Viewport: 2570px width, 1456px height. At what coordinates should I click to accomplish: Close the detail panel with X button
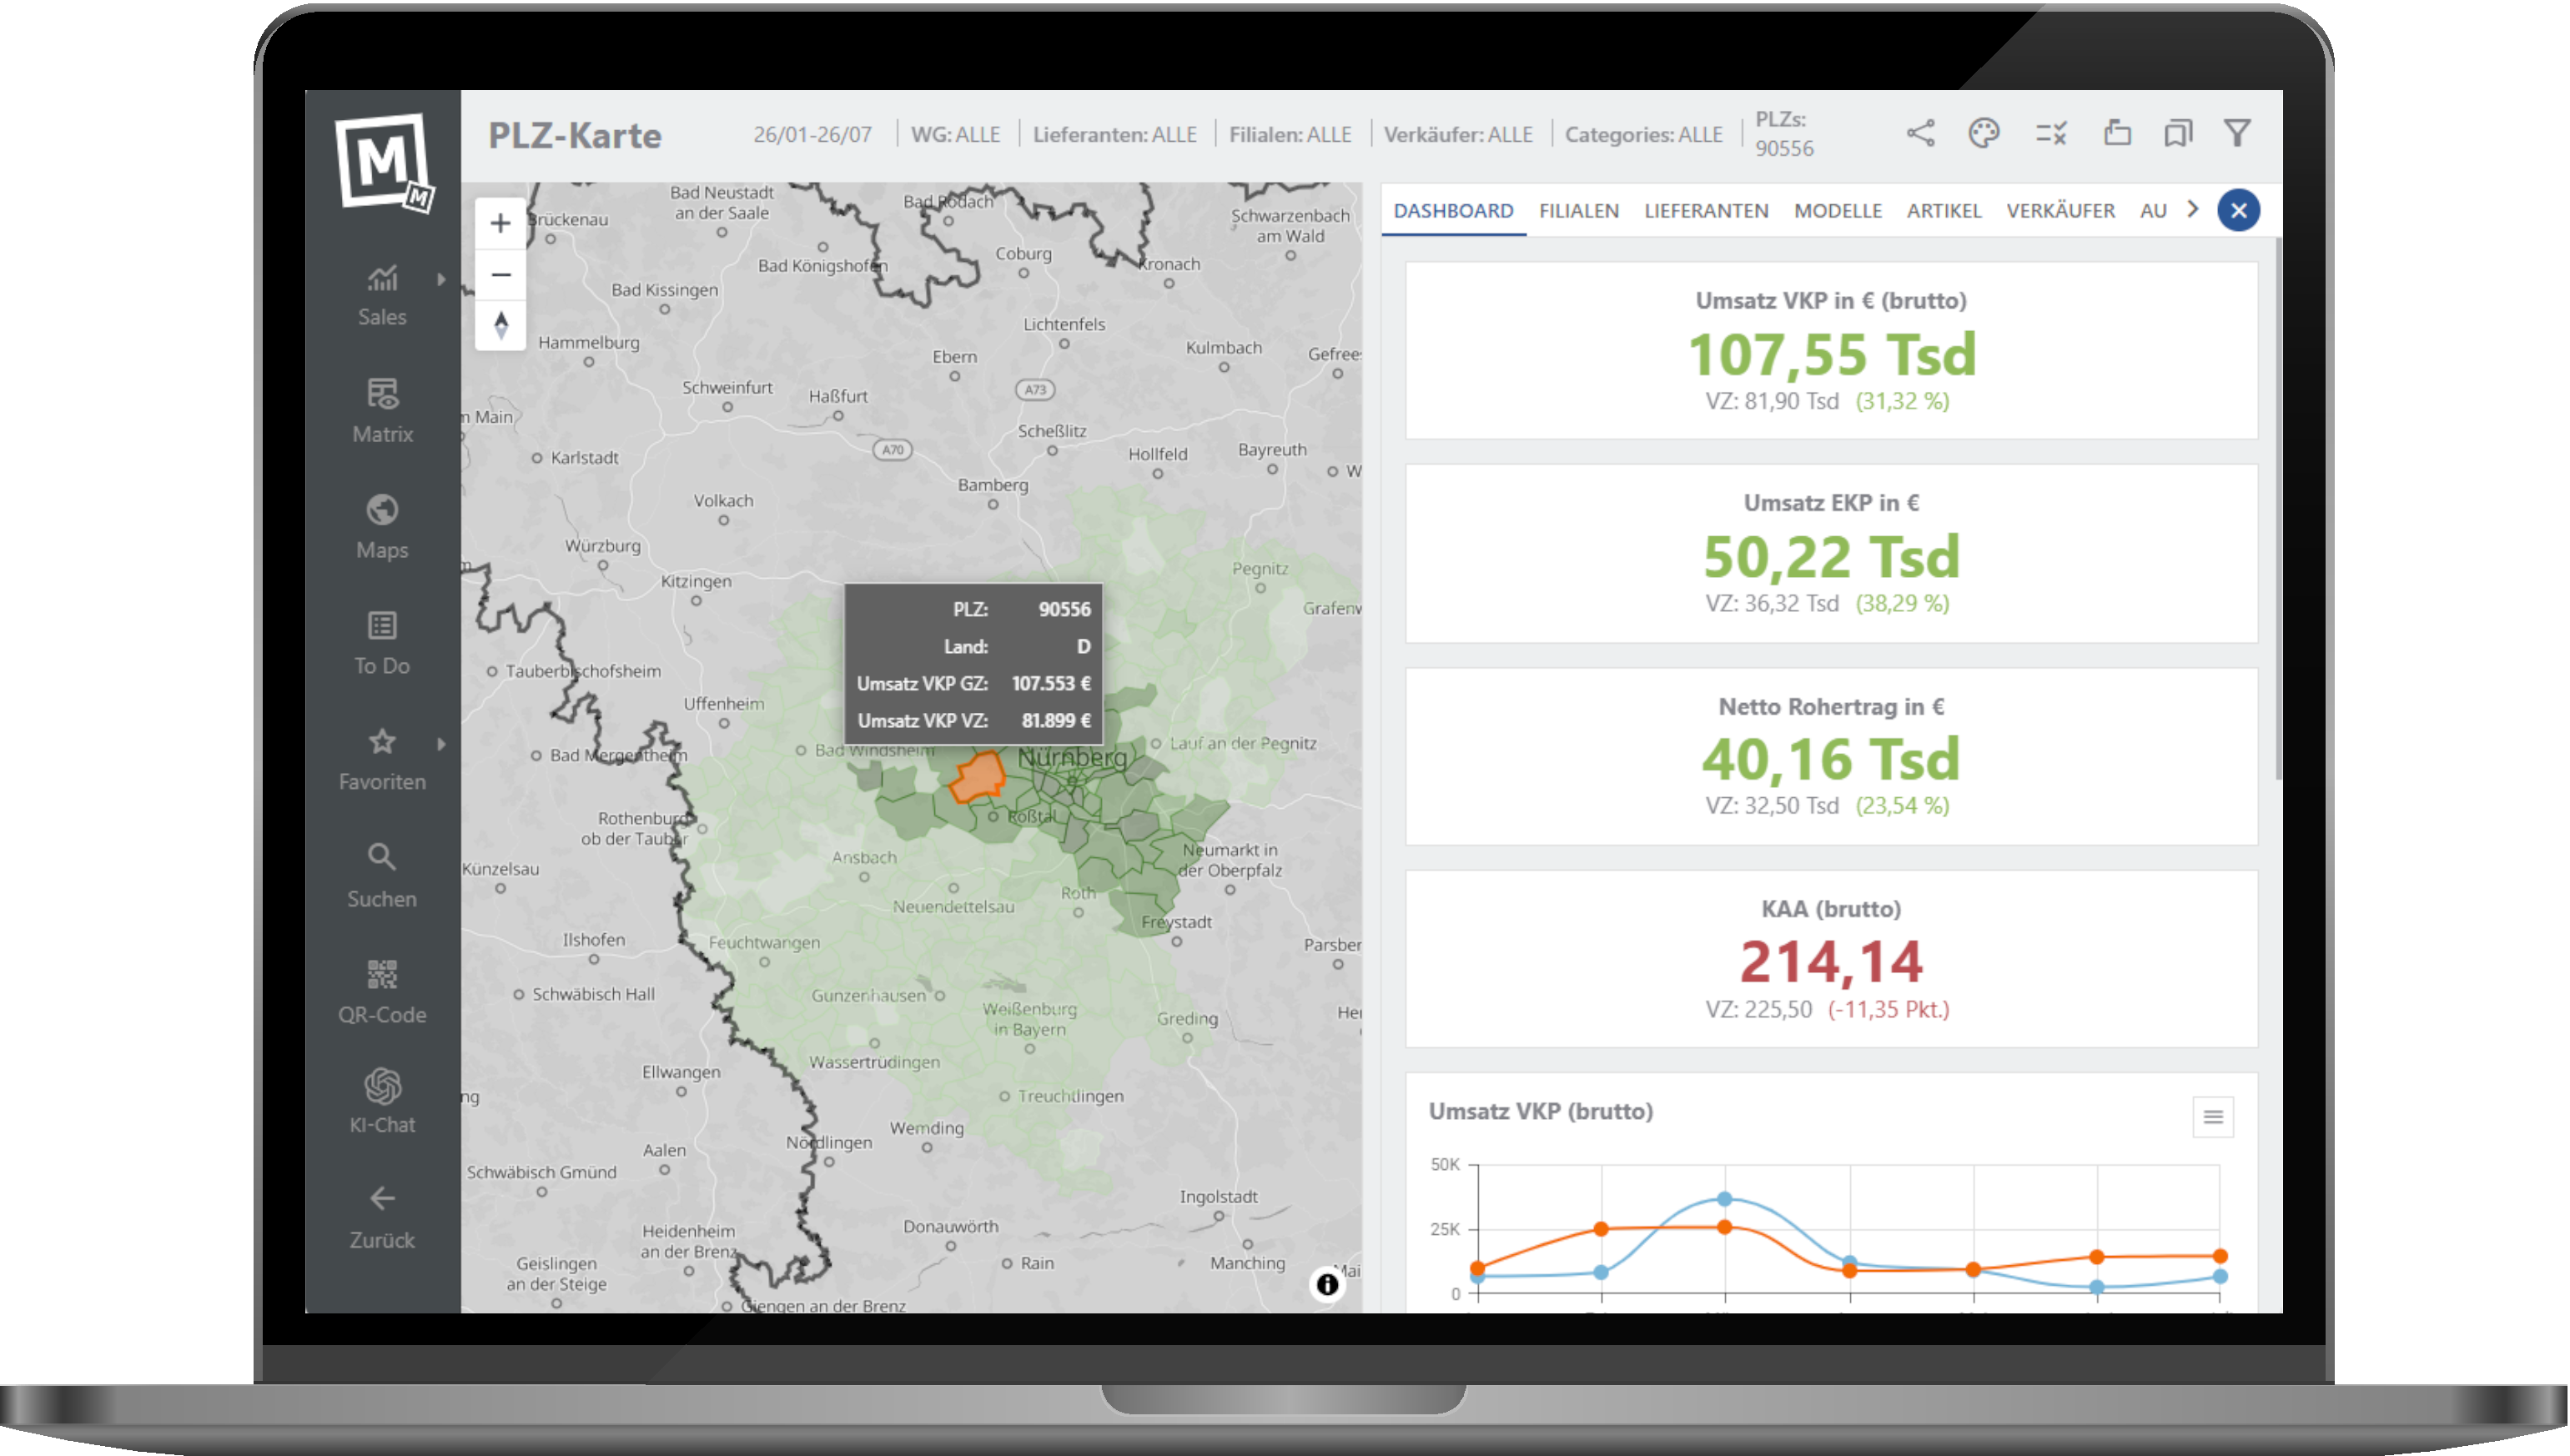pyautogui.click(x=2239, y=211)
